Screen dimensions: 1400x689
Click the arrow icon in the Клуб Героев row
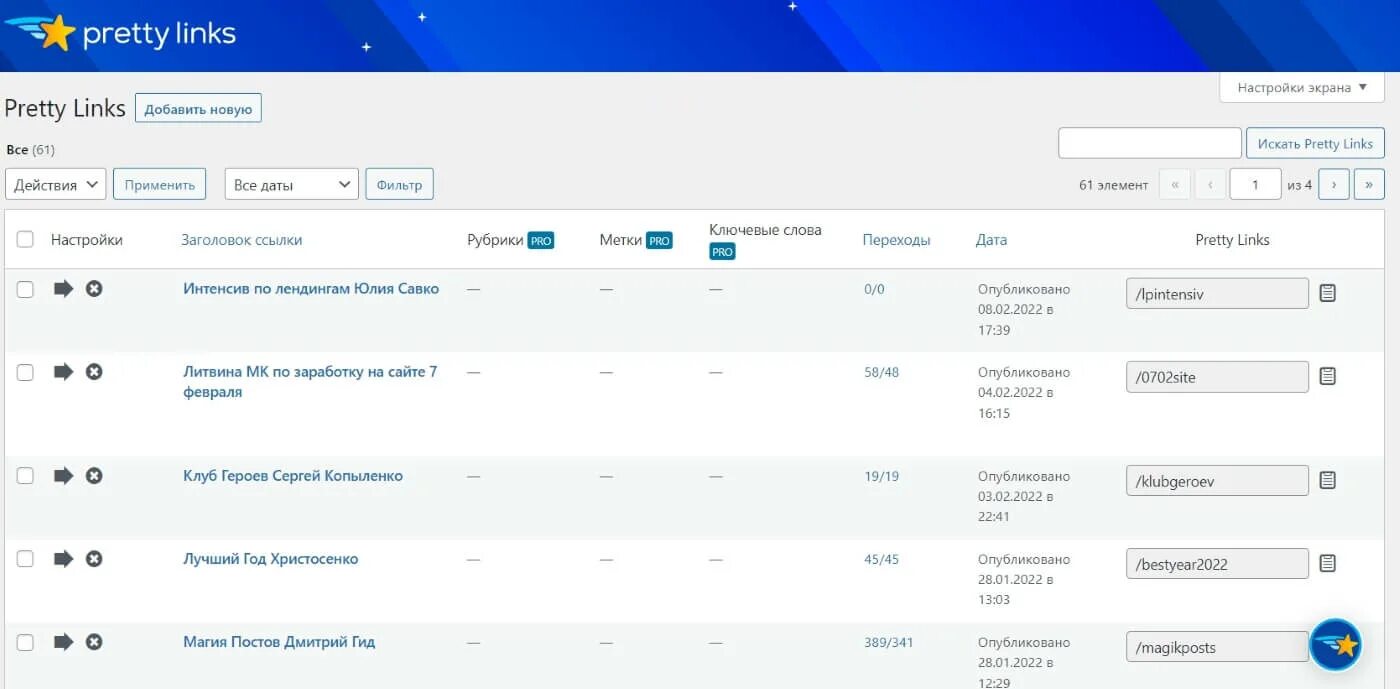[x=64, y=476]
